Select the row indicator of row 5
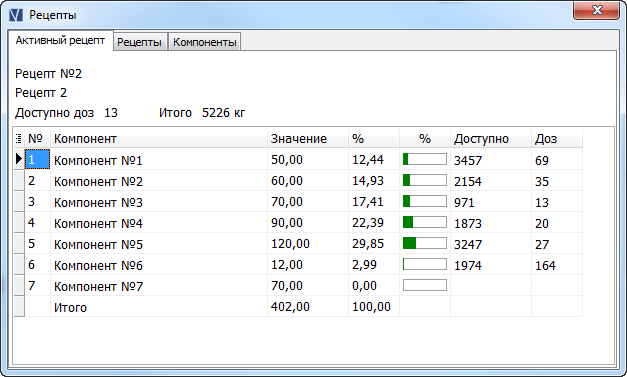Screen dimensions: 627x377 pos(19,243)
